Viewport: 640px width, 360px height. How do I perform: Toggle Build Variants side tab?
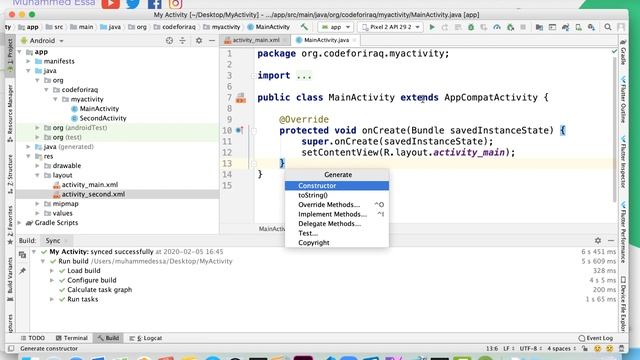[10, 279]
